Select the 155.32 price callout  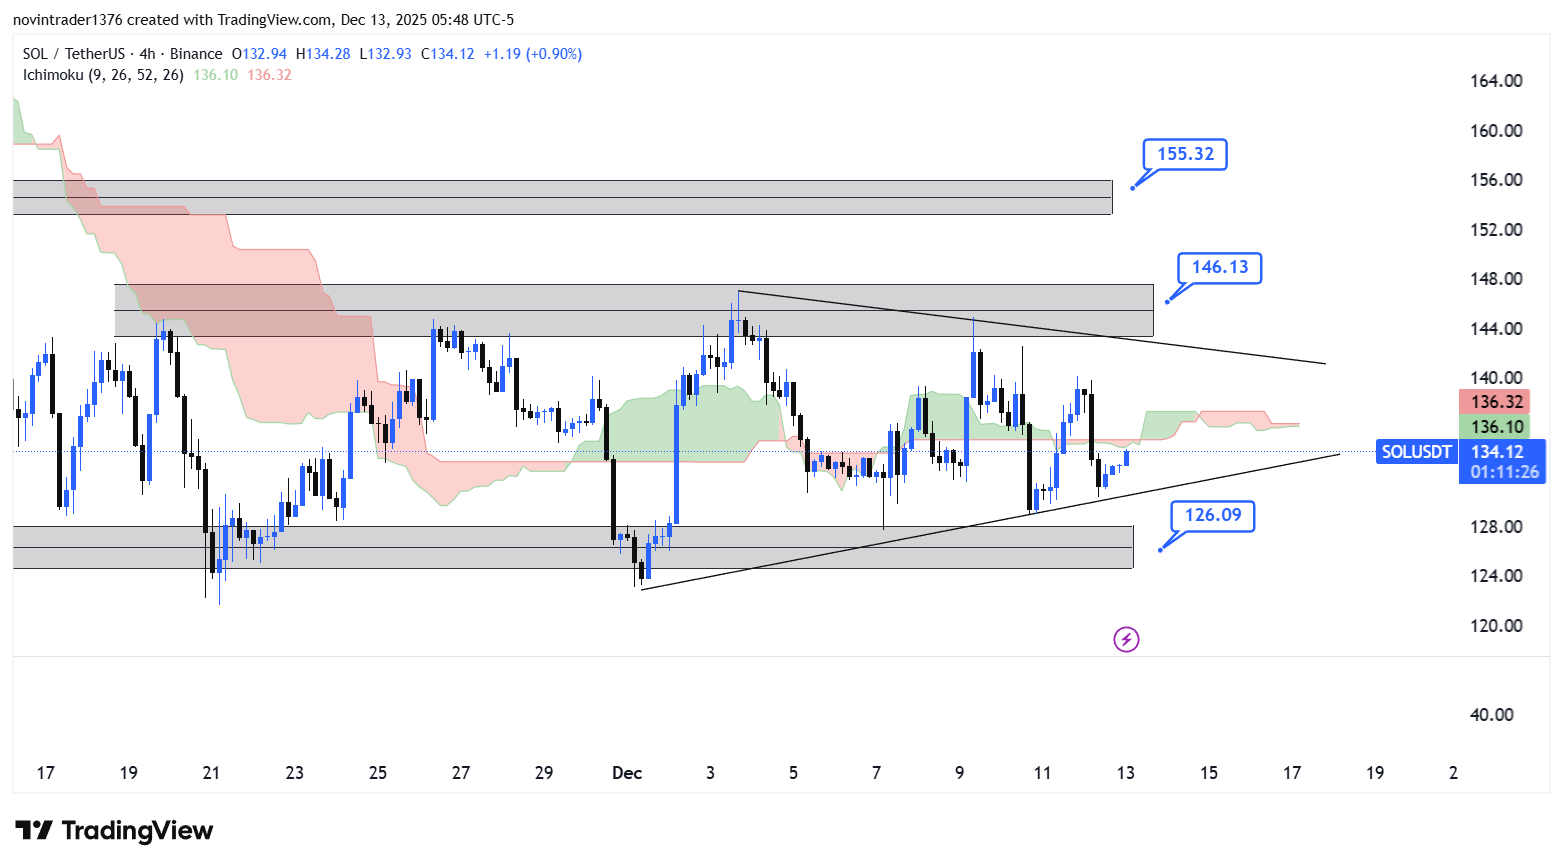pyautogui.click(x=1185, y=154)
